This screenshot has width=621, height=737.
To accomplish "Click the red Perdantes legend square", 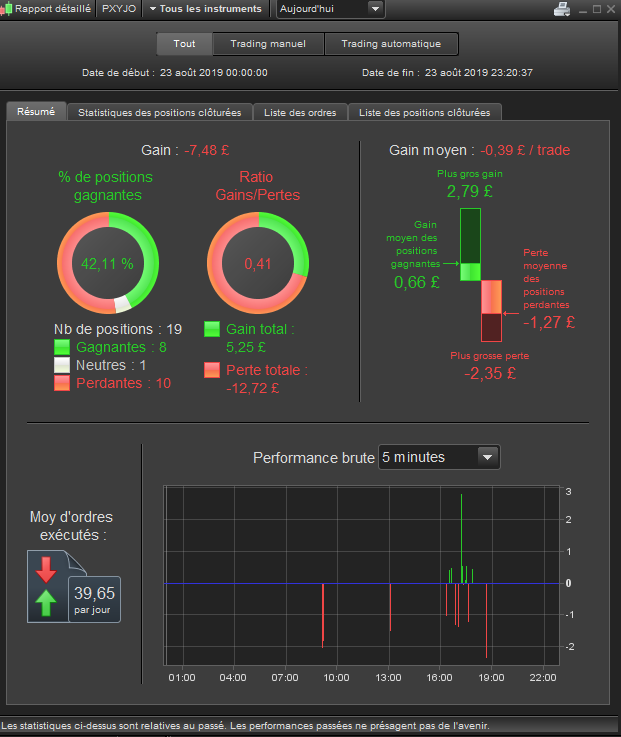I will 62,383.
